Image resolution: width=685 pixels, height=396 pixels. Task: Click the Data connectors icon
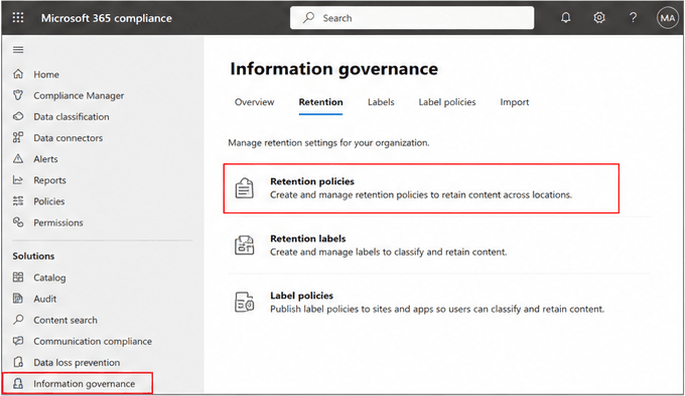pyautogui.click(x=18, y=137)
